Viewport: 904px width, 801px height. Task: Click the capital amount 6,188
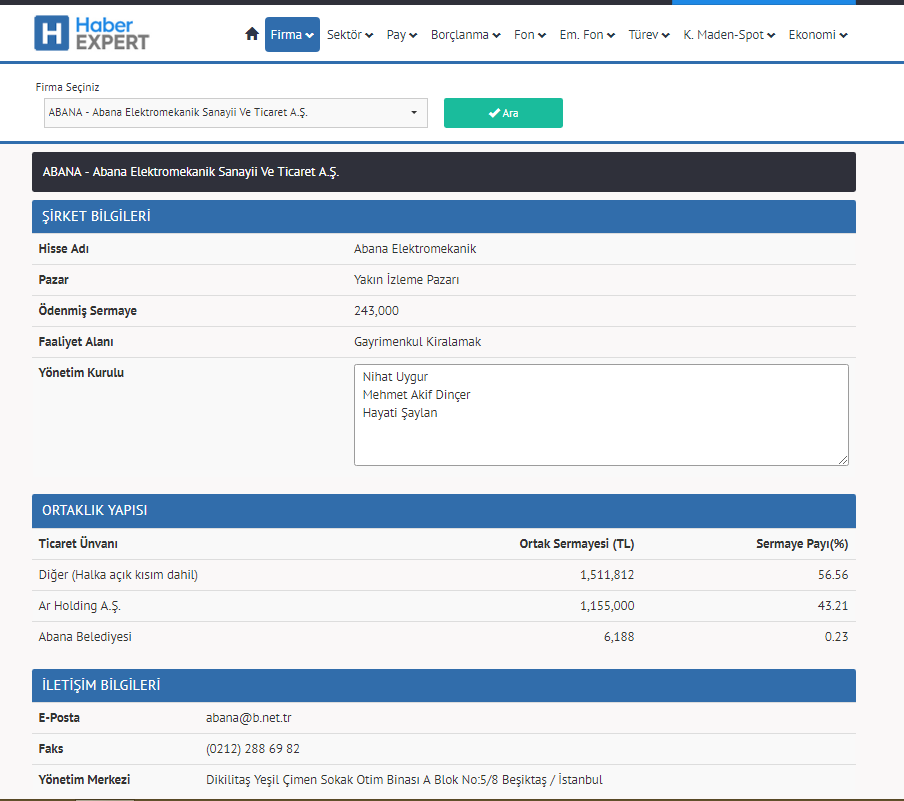(x=619, y=637)
